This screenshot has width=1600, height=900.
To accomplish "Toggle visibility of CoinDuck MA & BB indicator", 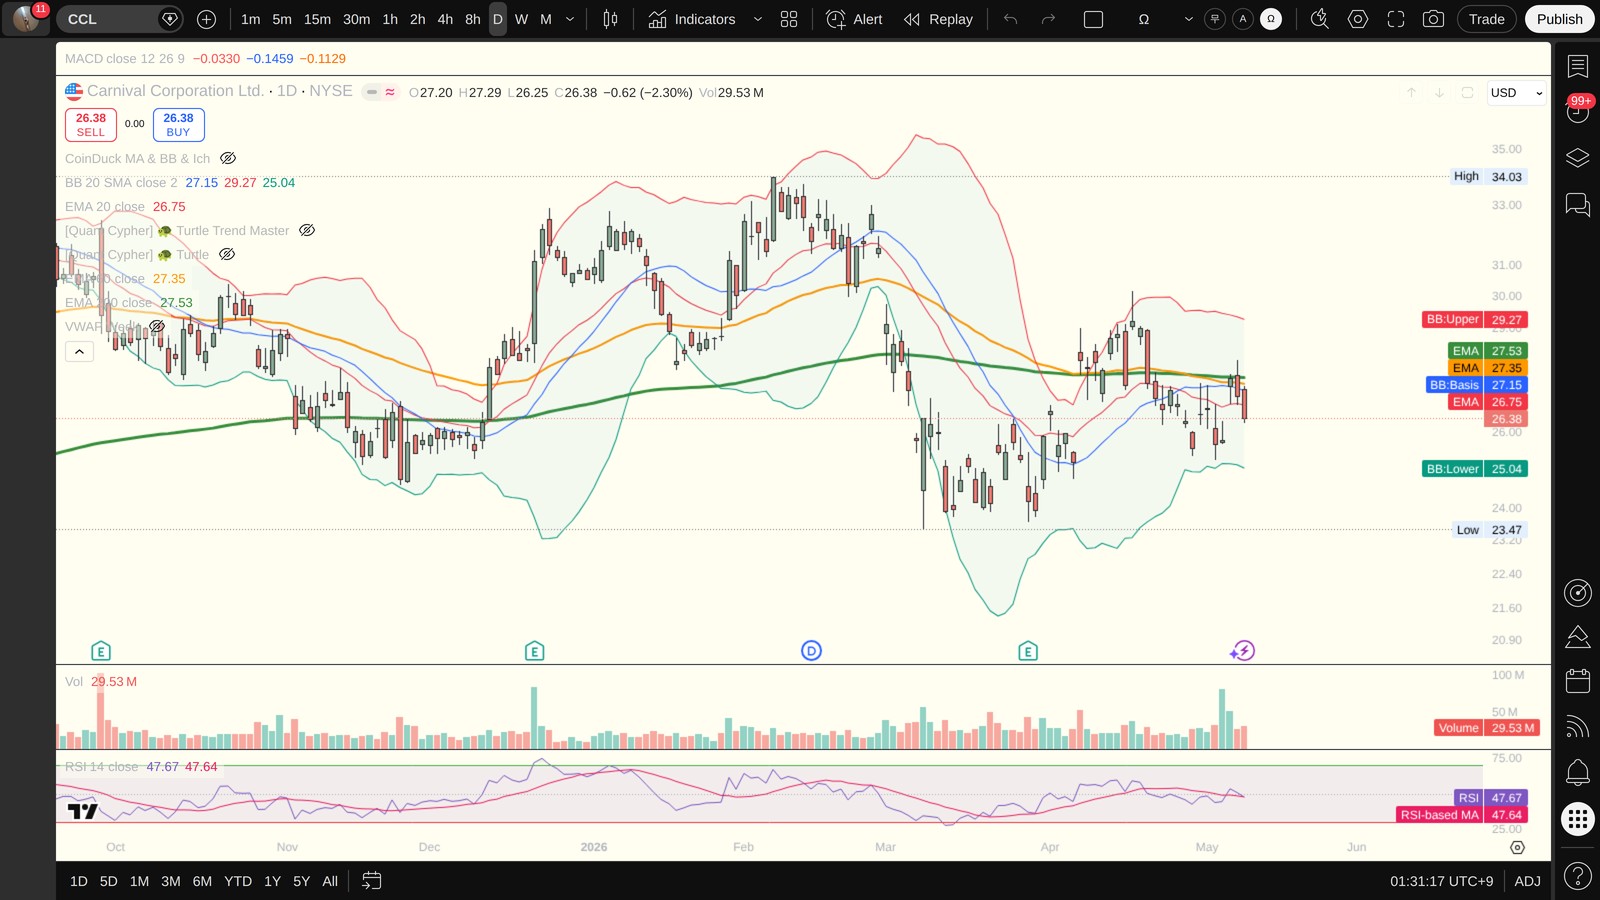I will [x=228, y=158].
